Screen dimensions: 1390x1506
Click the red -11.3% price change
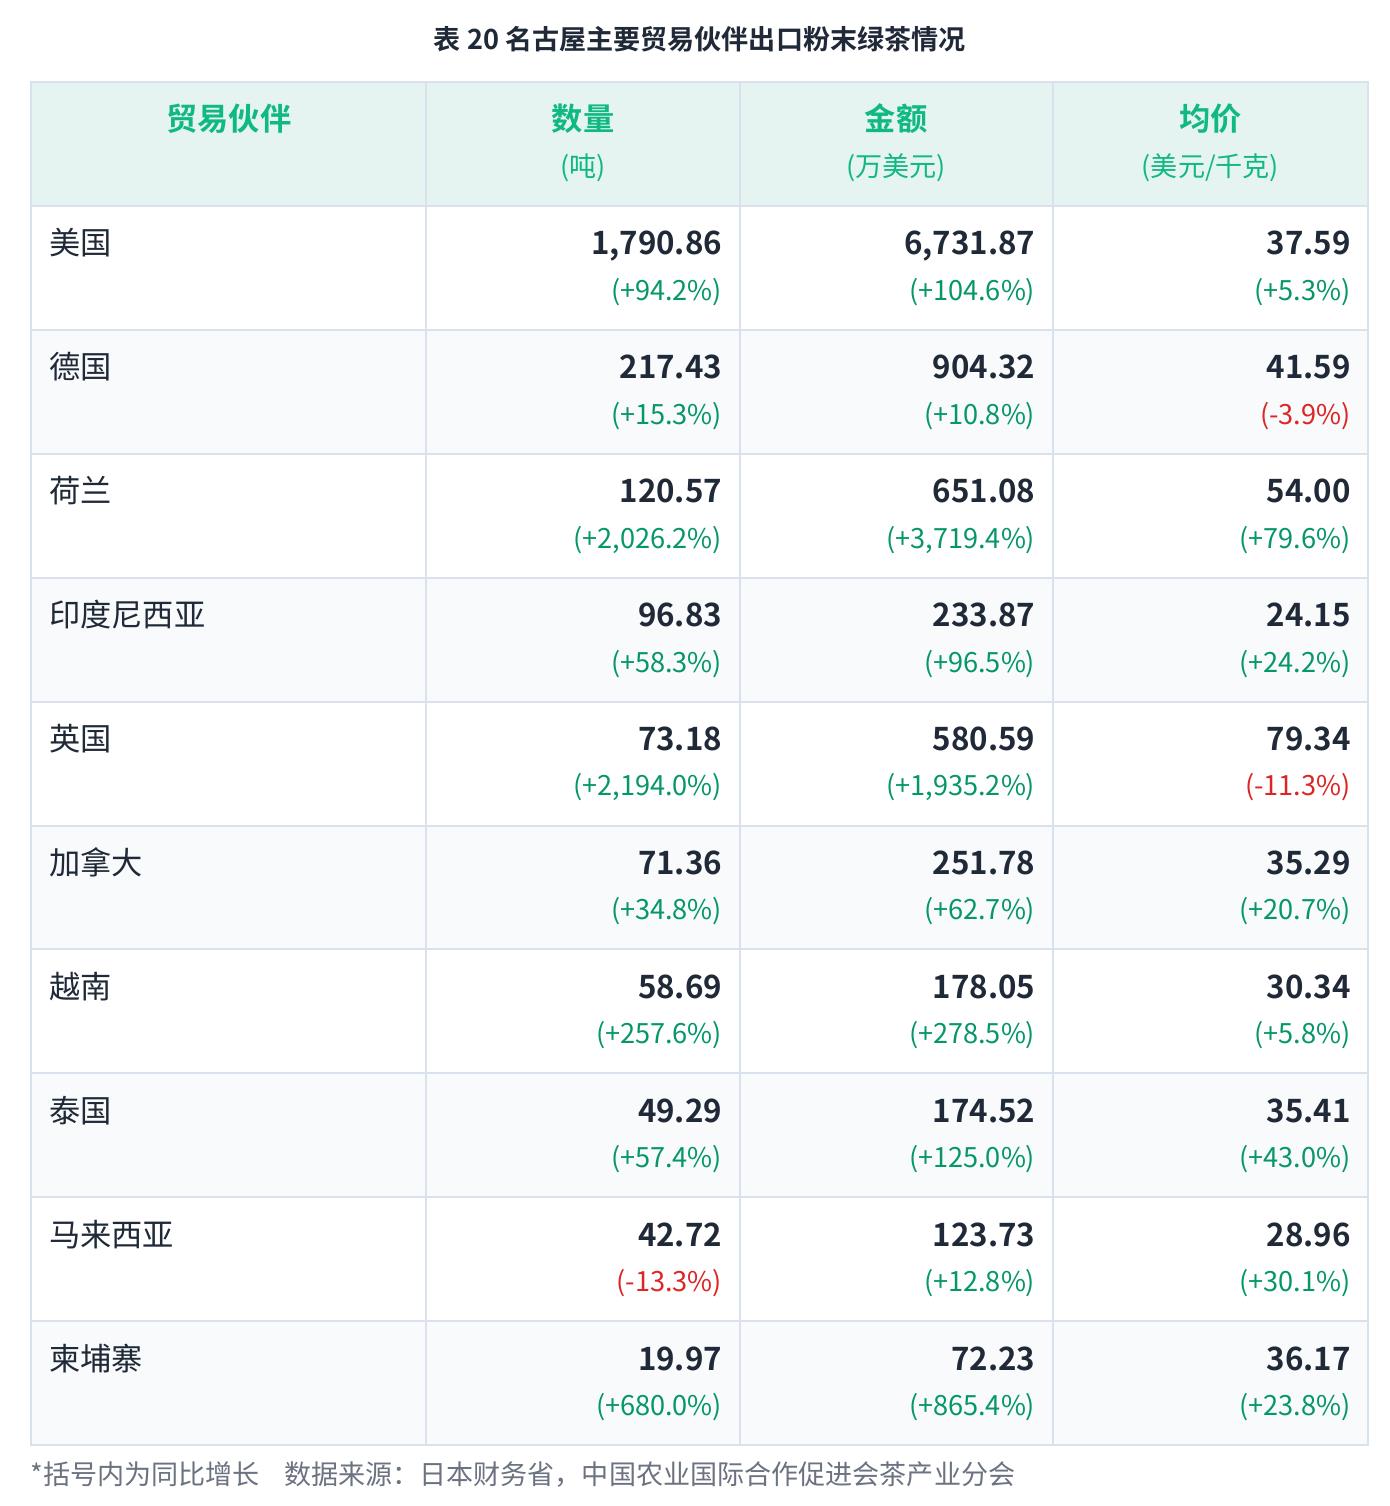click(1297, 786)
